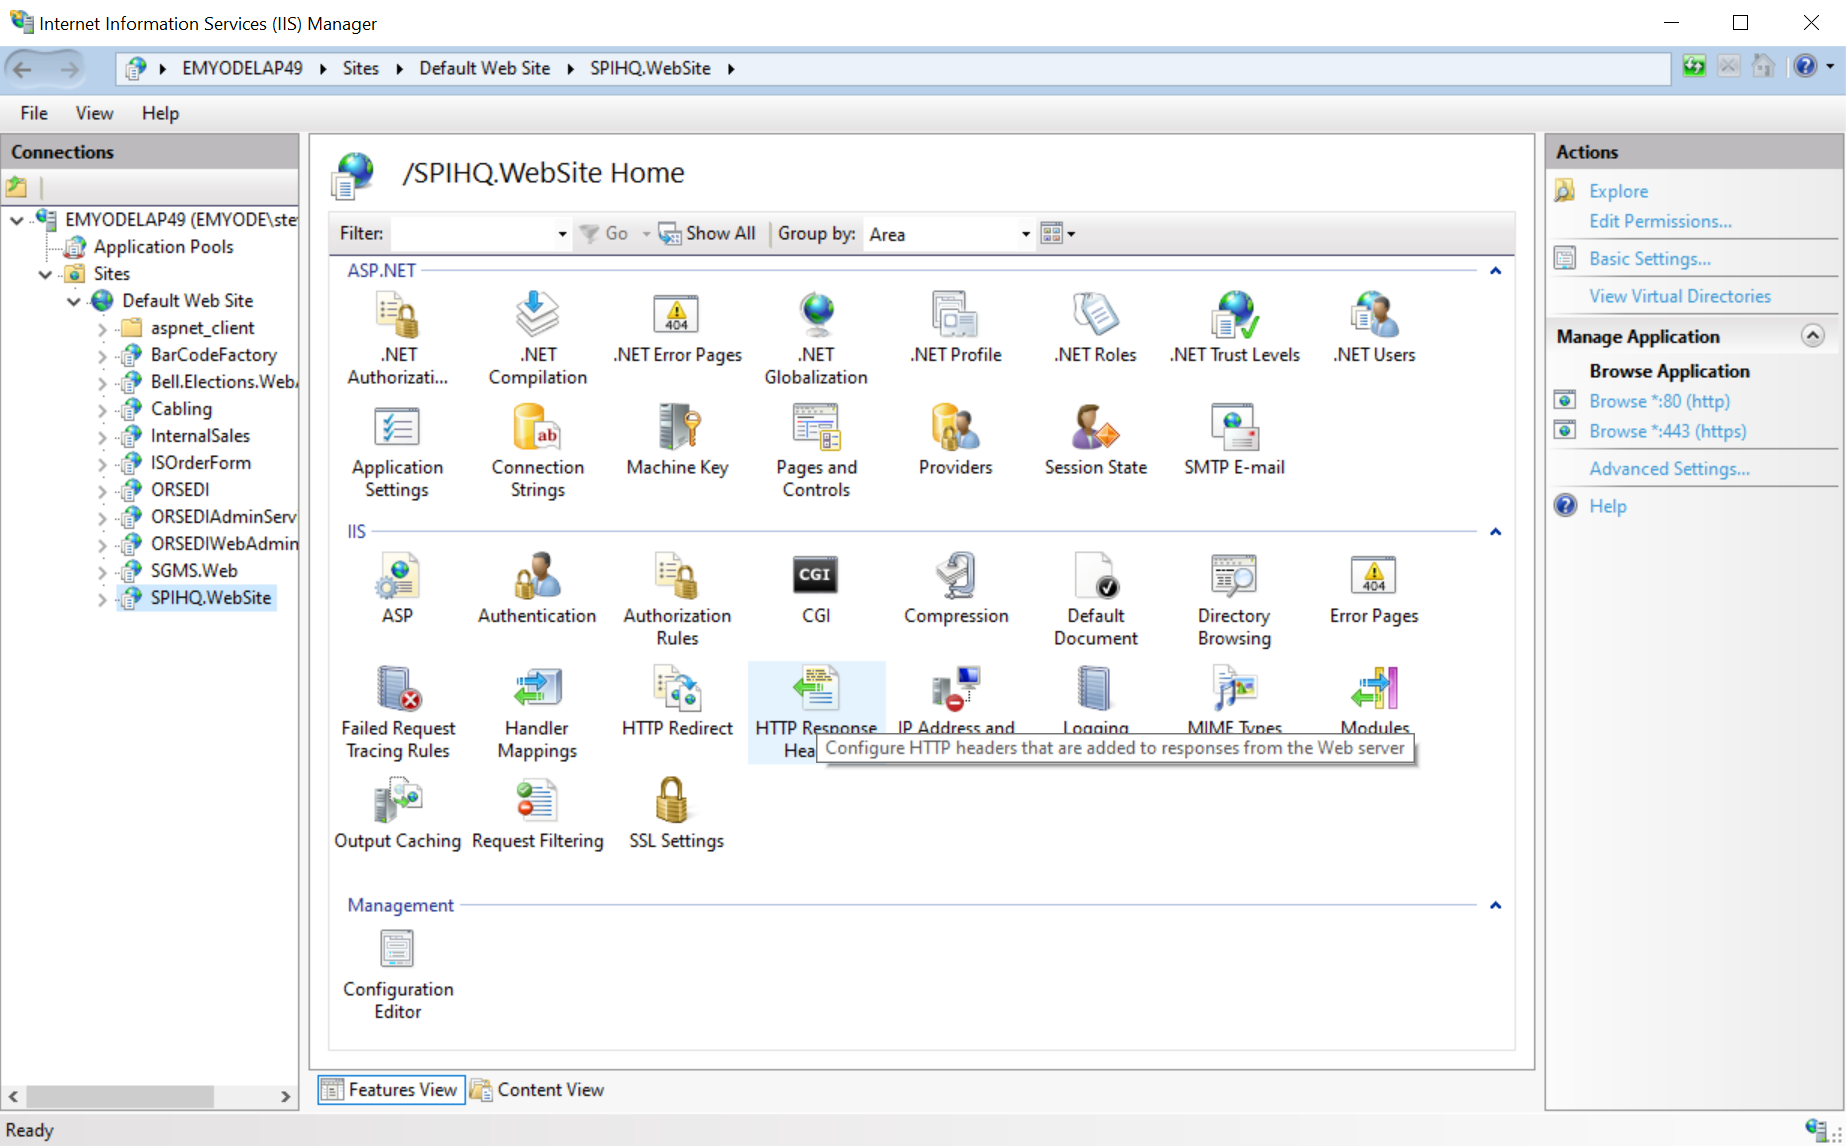
Task: Open the File menu
Action: [34, 113]
